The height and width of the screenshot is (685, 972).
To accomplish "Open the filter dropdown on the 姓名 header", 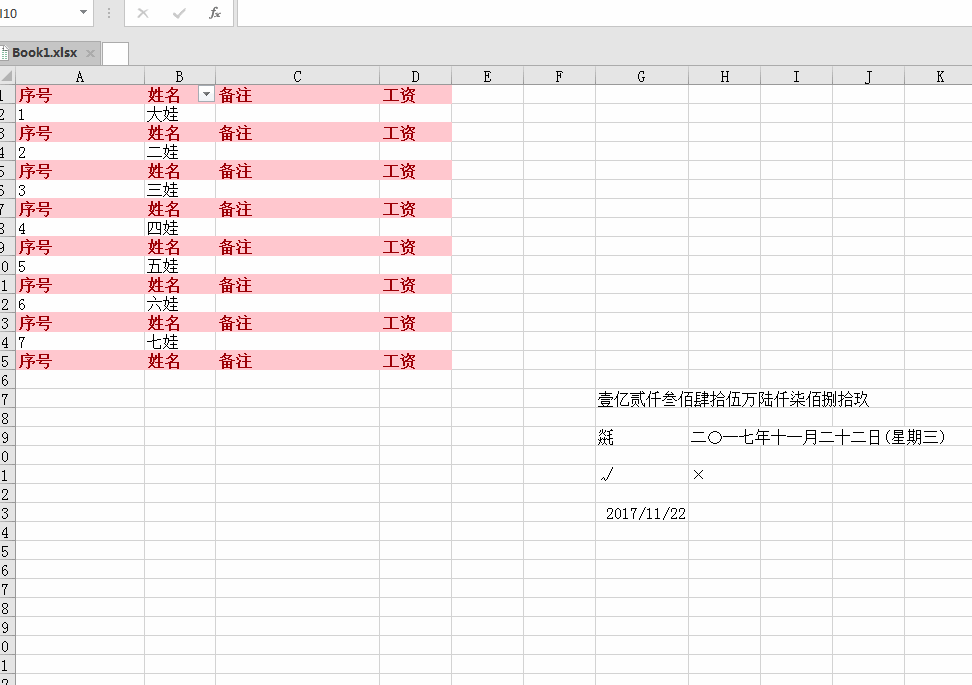I will coord(207,94).
